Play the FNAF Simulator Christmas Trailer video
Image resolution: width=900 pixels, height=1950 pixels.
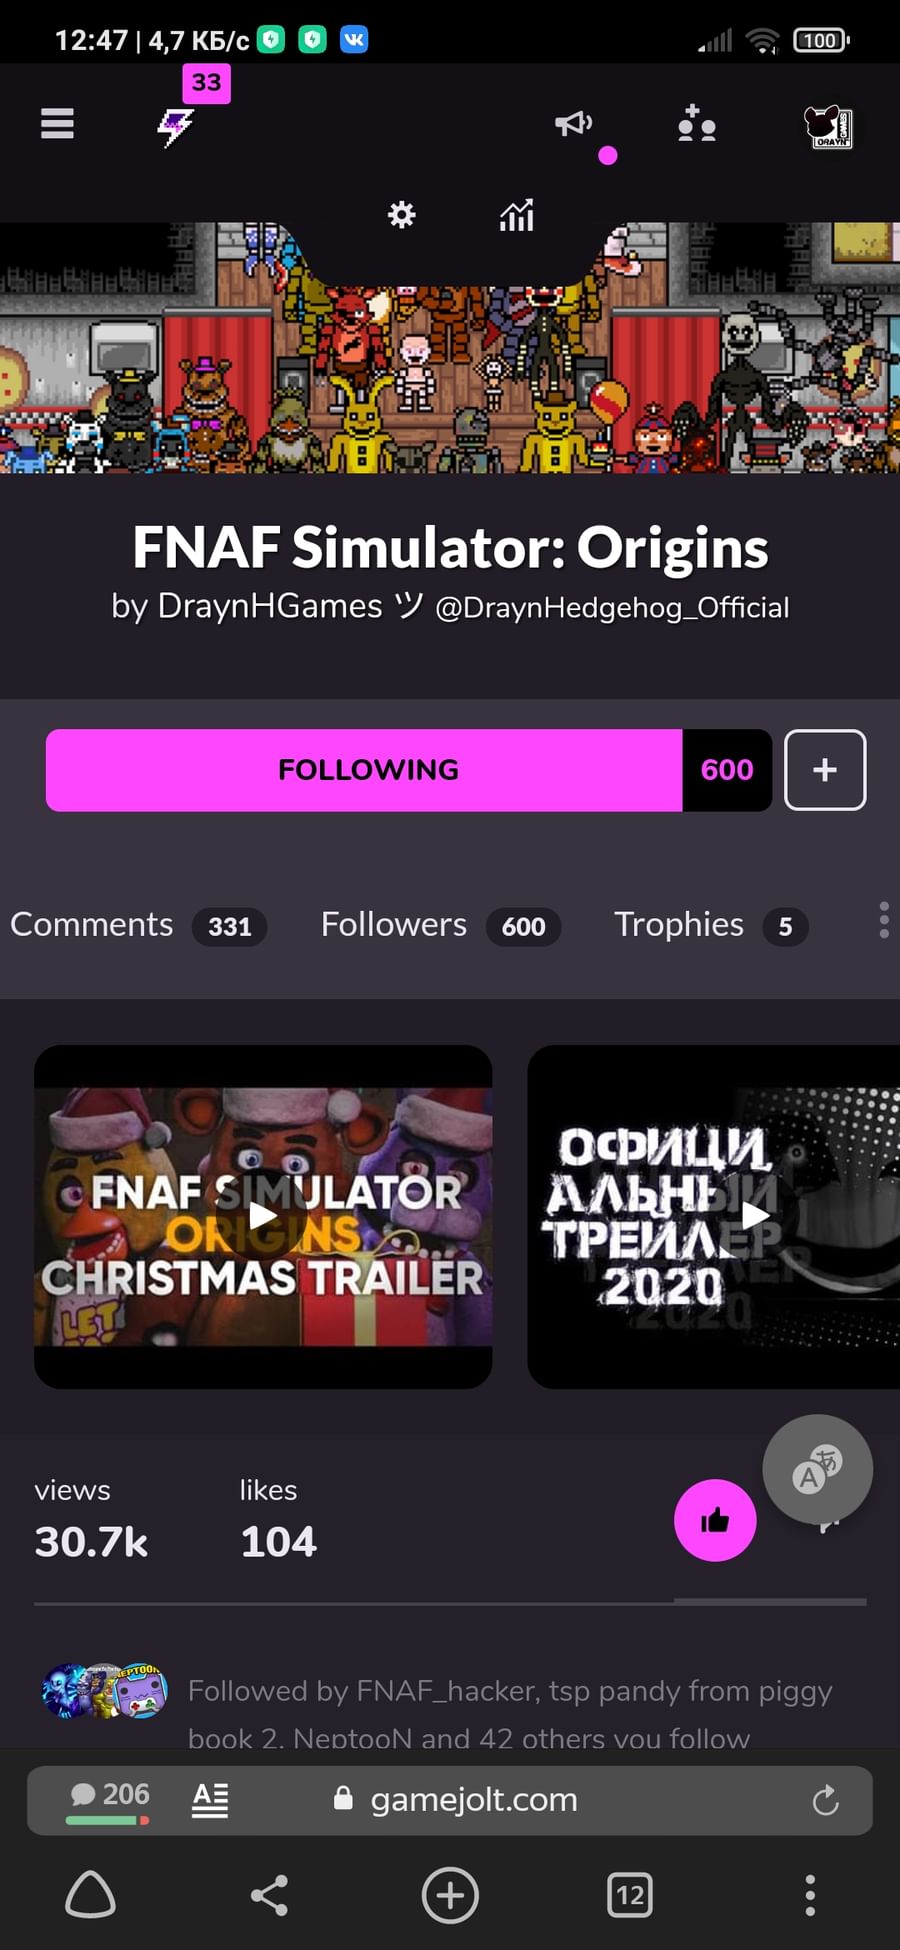263,1216
